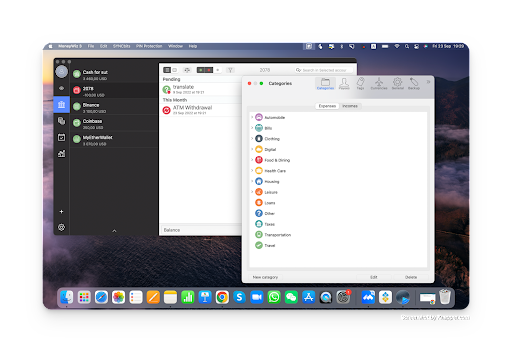This screenshot has height=363, width=512.
Task: Select the MyEtherWallet account
Action: pos(114,140)
